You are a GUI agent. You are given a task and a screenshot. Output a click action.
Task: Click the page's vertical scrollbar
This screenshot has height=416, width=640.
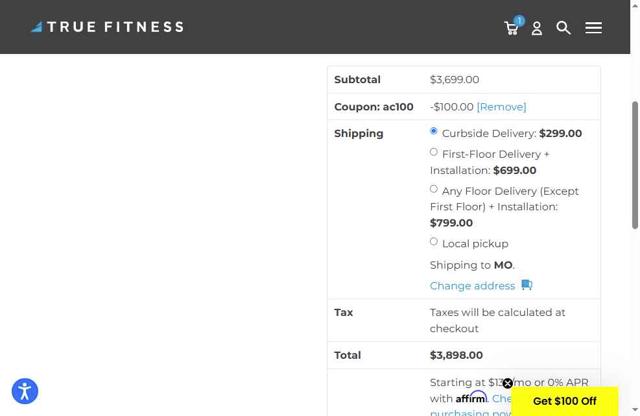click(x=634, y=165)
